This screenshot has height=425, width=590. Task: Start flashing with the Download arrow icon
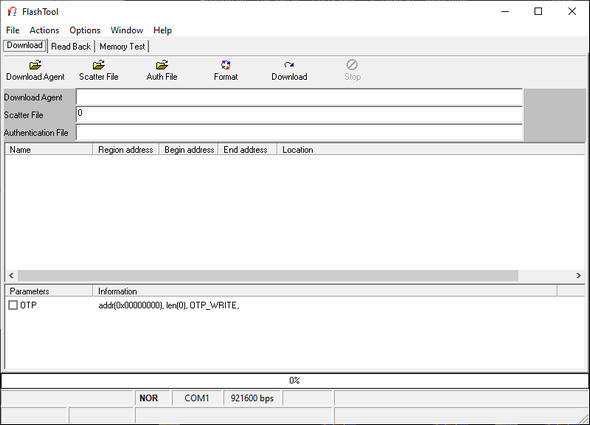coord(289,65)
